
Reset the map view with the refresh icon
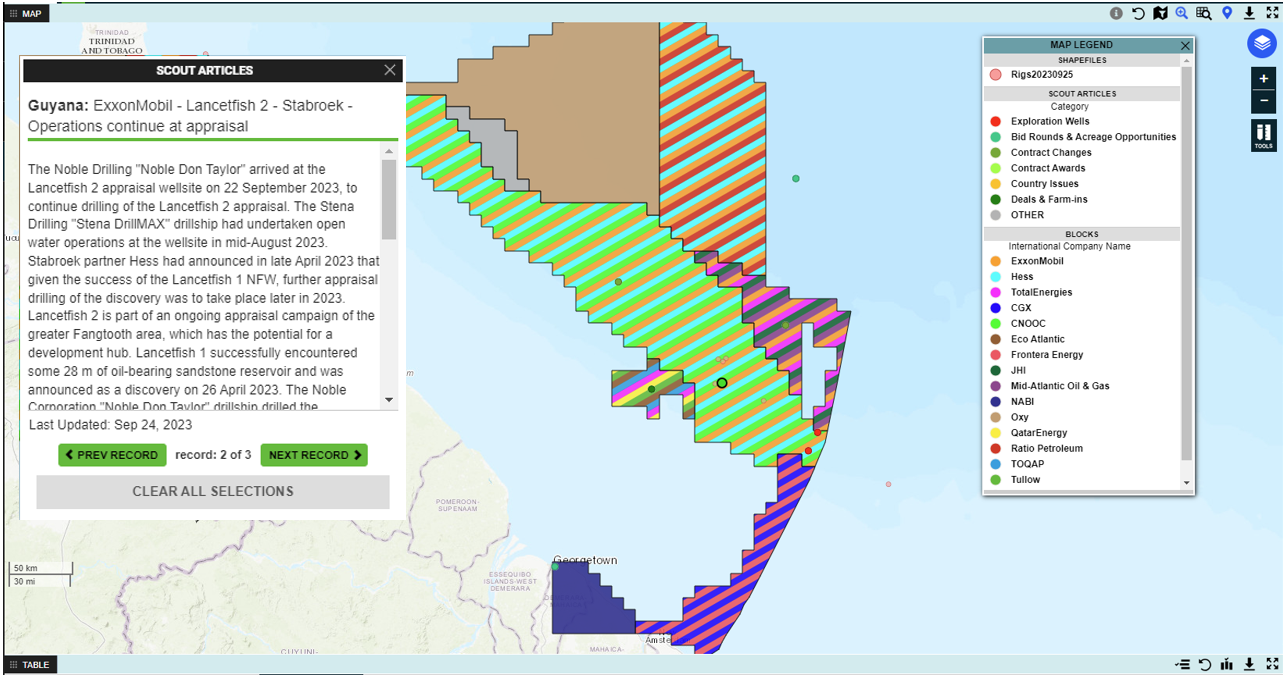point(1138,13)
